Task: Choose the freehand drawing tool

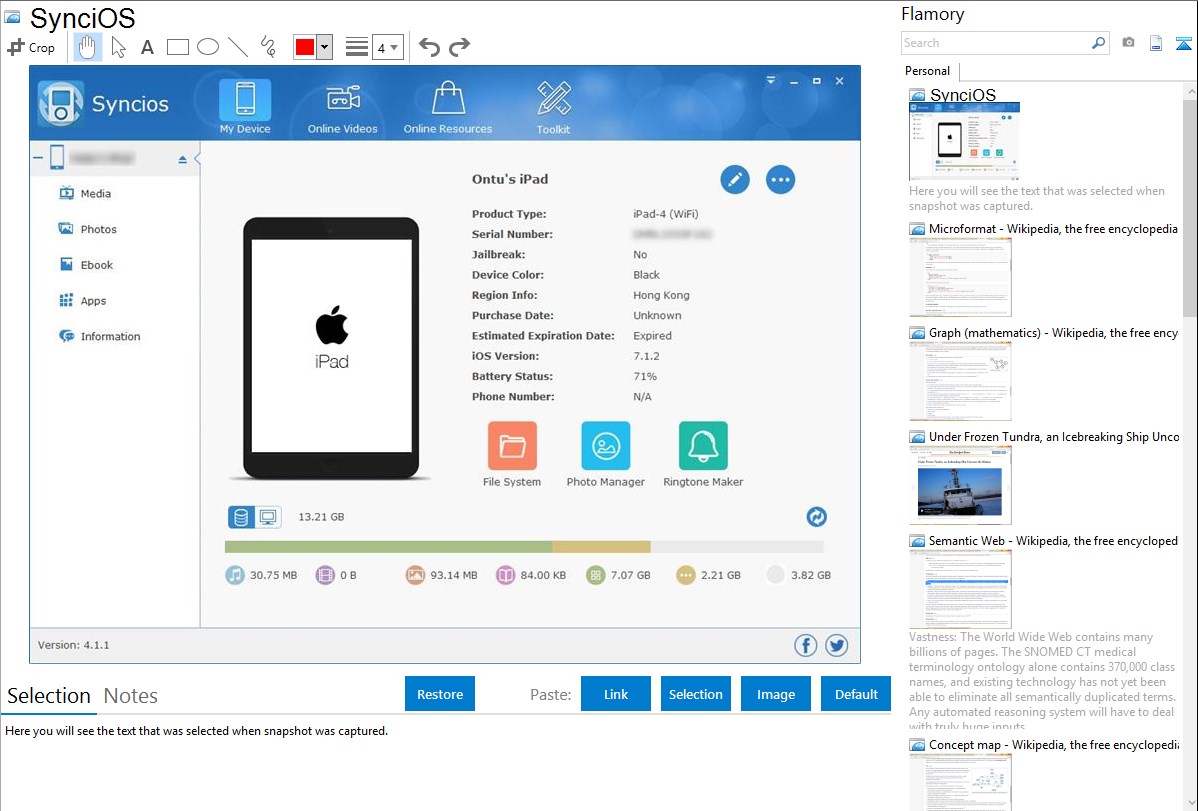Action: (267, 47)
